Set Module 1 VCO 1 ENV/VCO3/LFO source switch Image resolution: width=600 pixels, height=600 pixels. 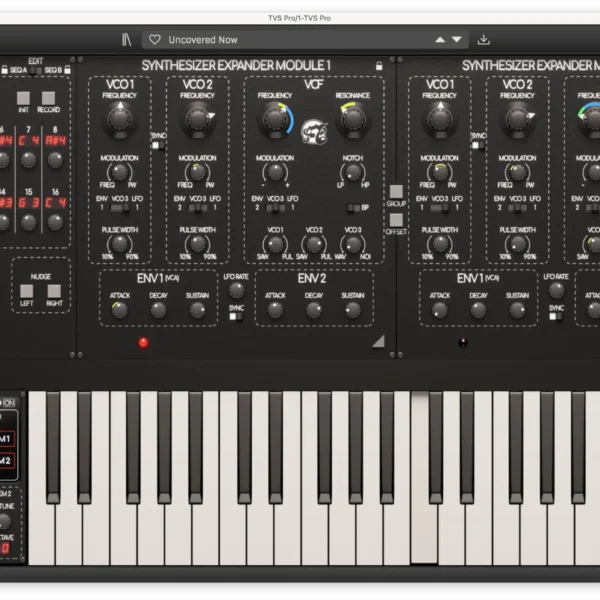pos(120,208)
